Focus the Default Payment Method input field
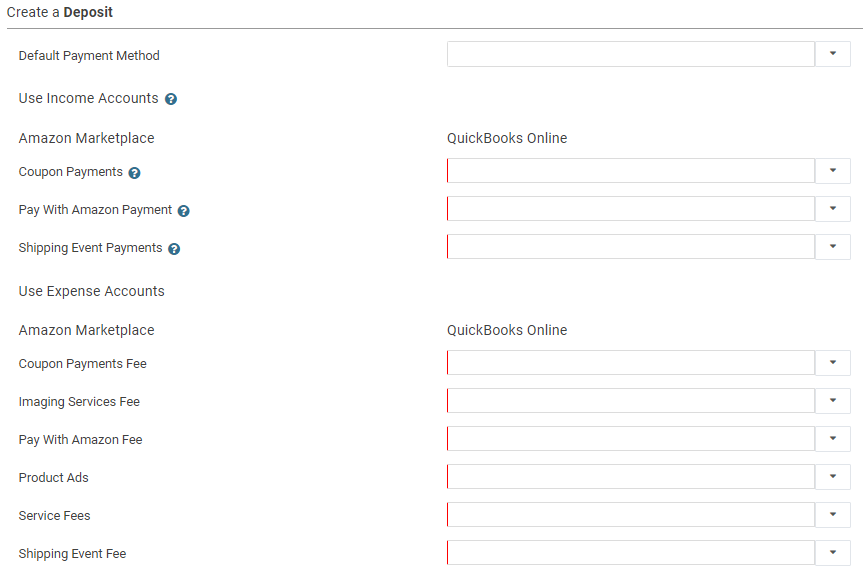 631,54
